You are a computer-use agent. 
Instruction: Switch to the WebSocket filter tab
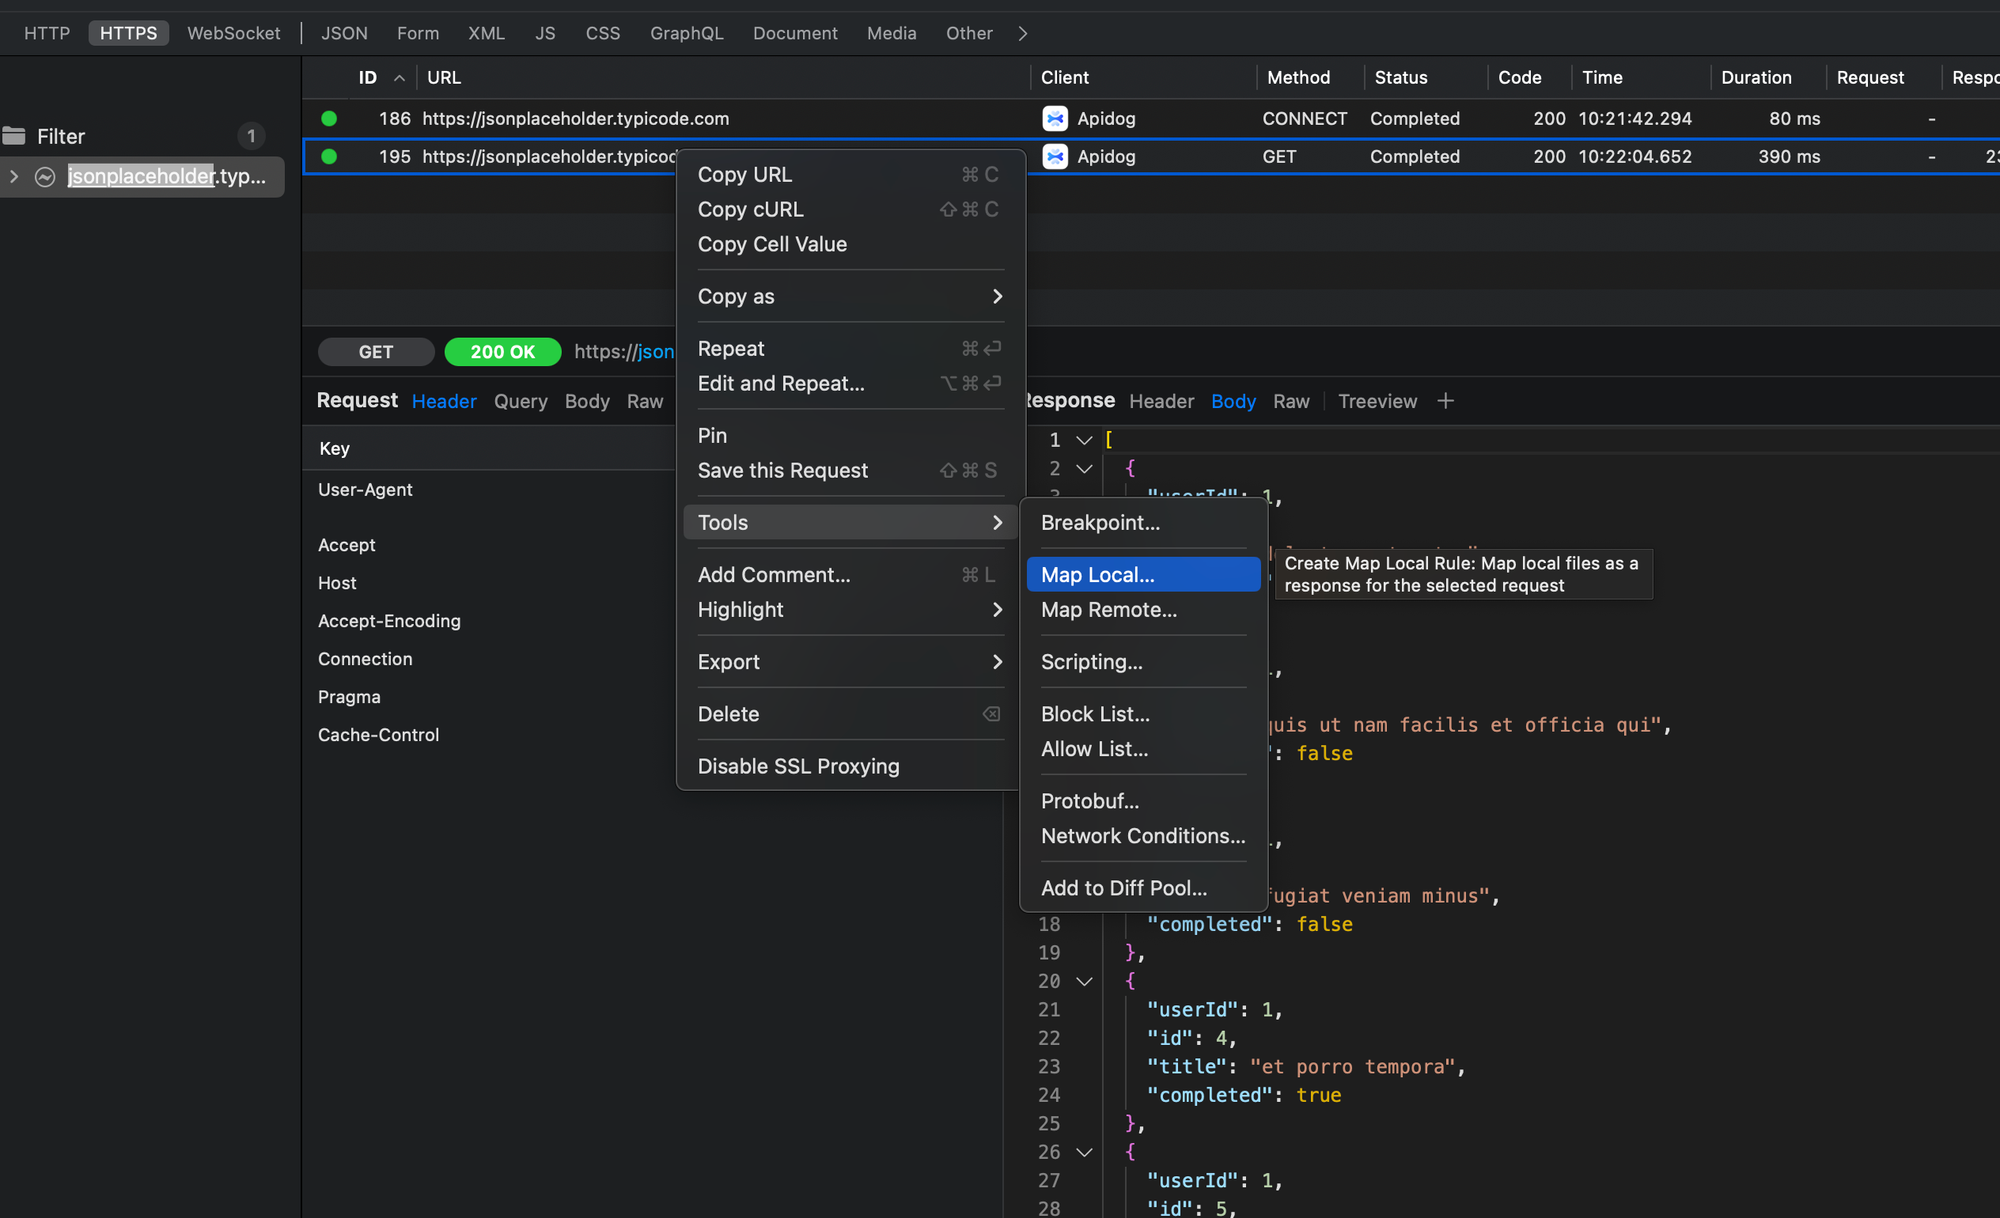click(x=233, y=33)
